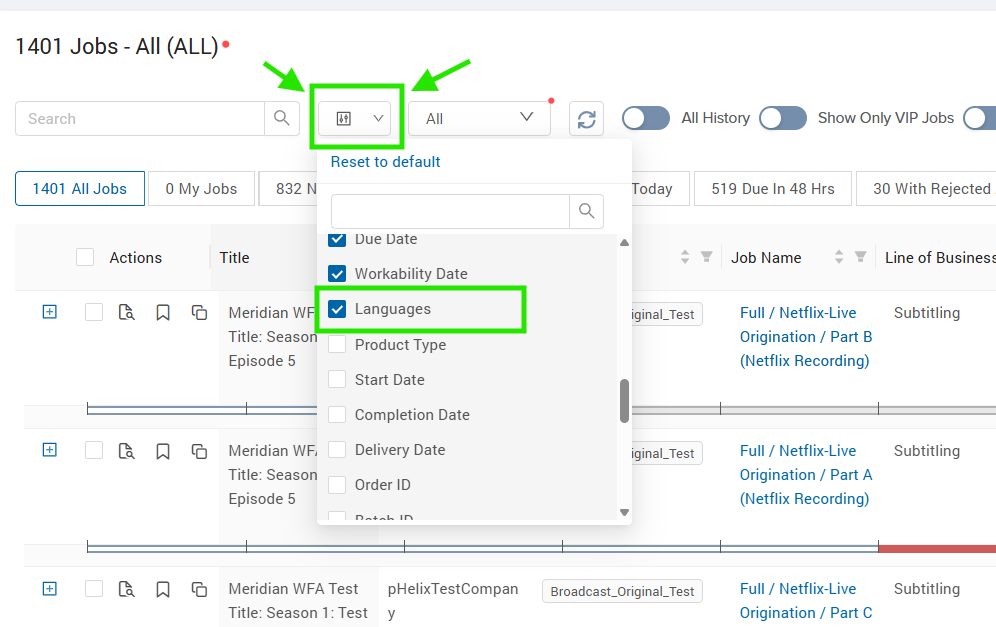Check the Order ID checkbox
This screenshot has height=627, width=996.
[x=337, y=485]
